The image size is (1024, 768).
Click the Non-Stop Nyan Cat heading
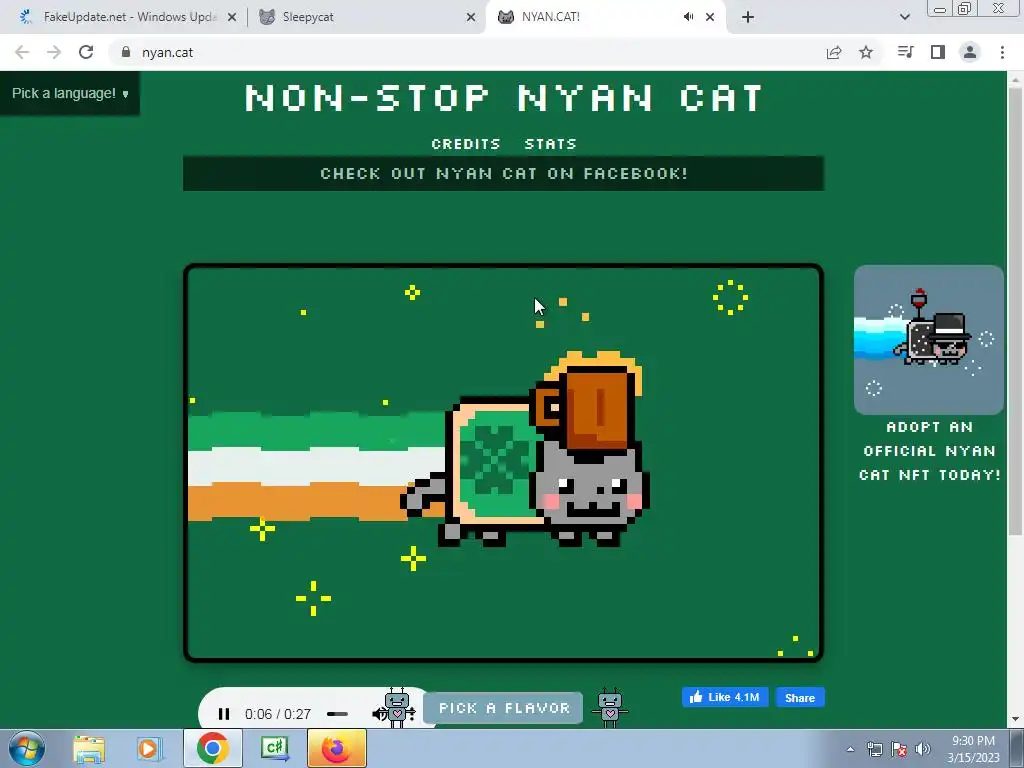pyautogui.click(x=504, y=99)
